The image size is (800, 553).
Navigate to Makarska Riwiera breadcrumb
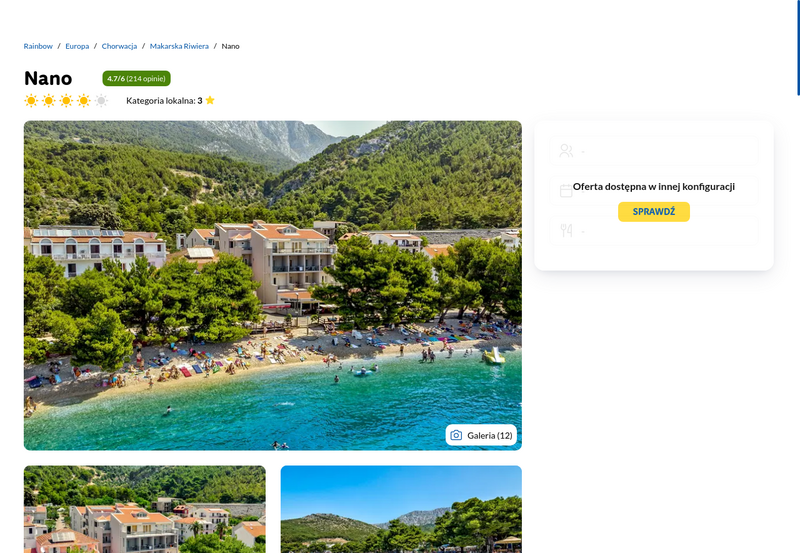click(x=179, y=46)
